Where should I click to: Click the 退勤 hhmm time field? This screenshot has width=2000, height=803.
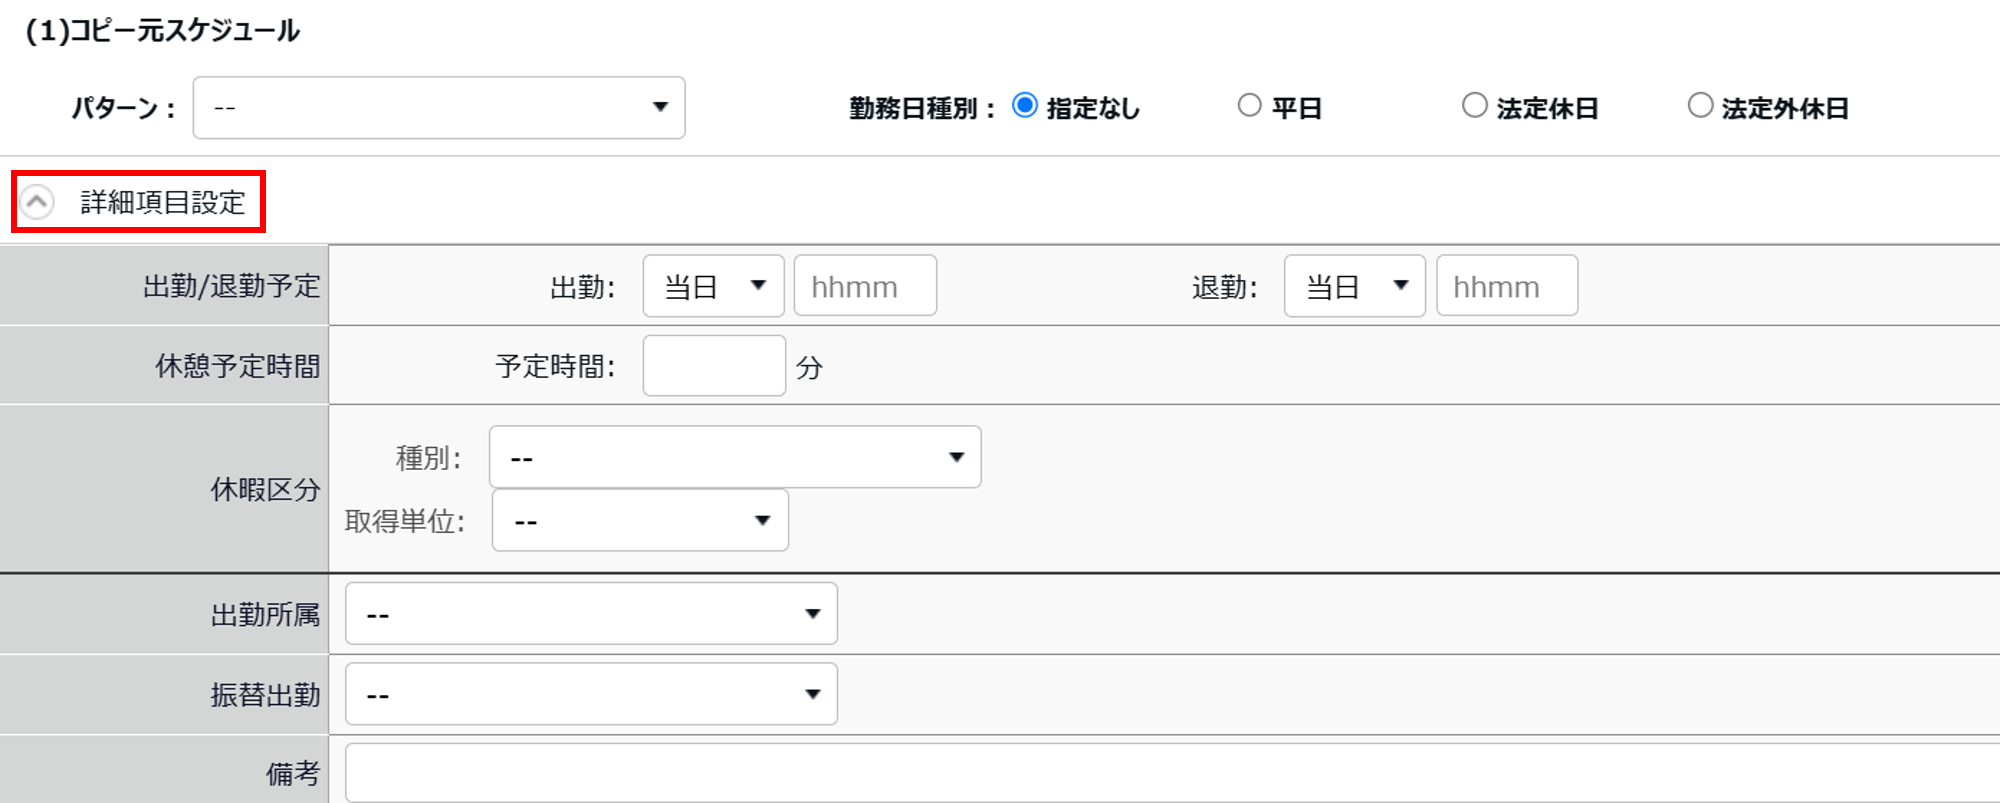[x=1507, y=286]
